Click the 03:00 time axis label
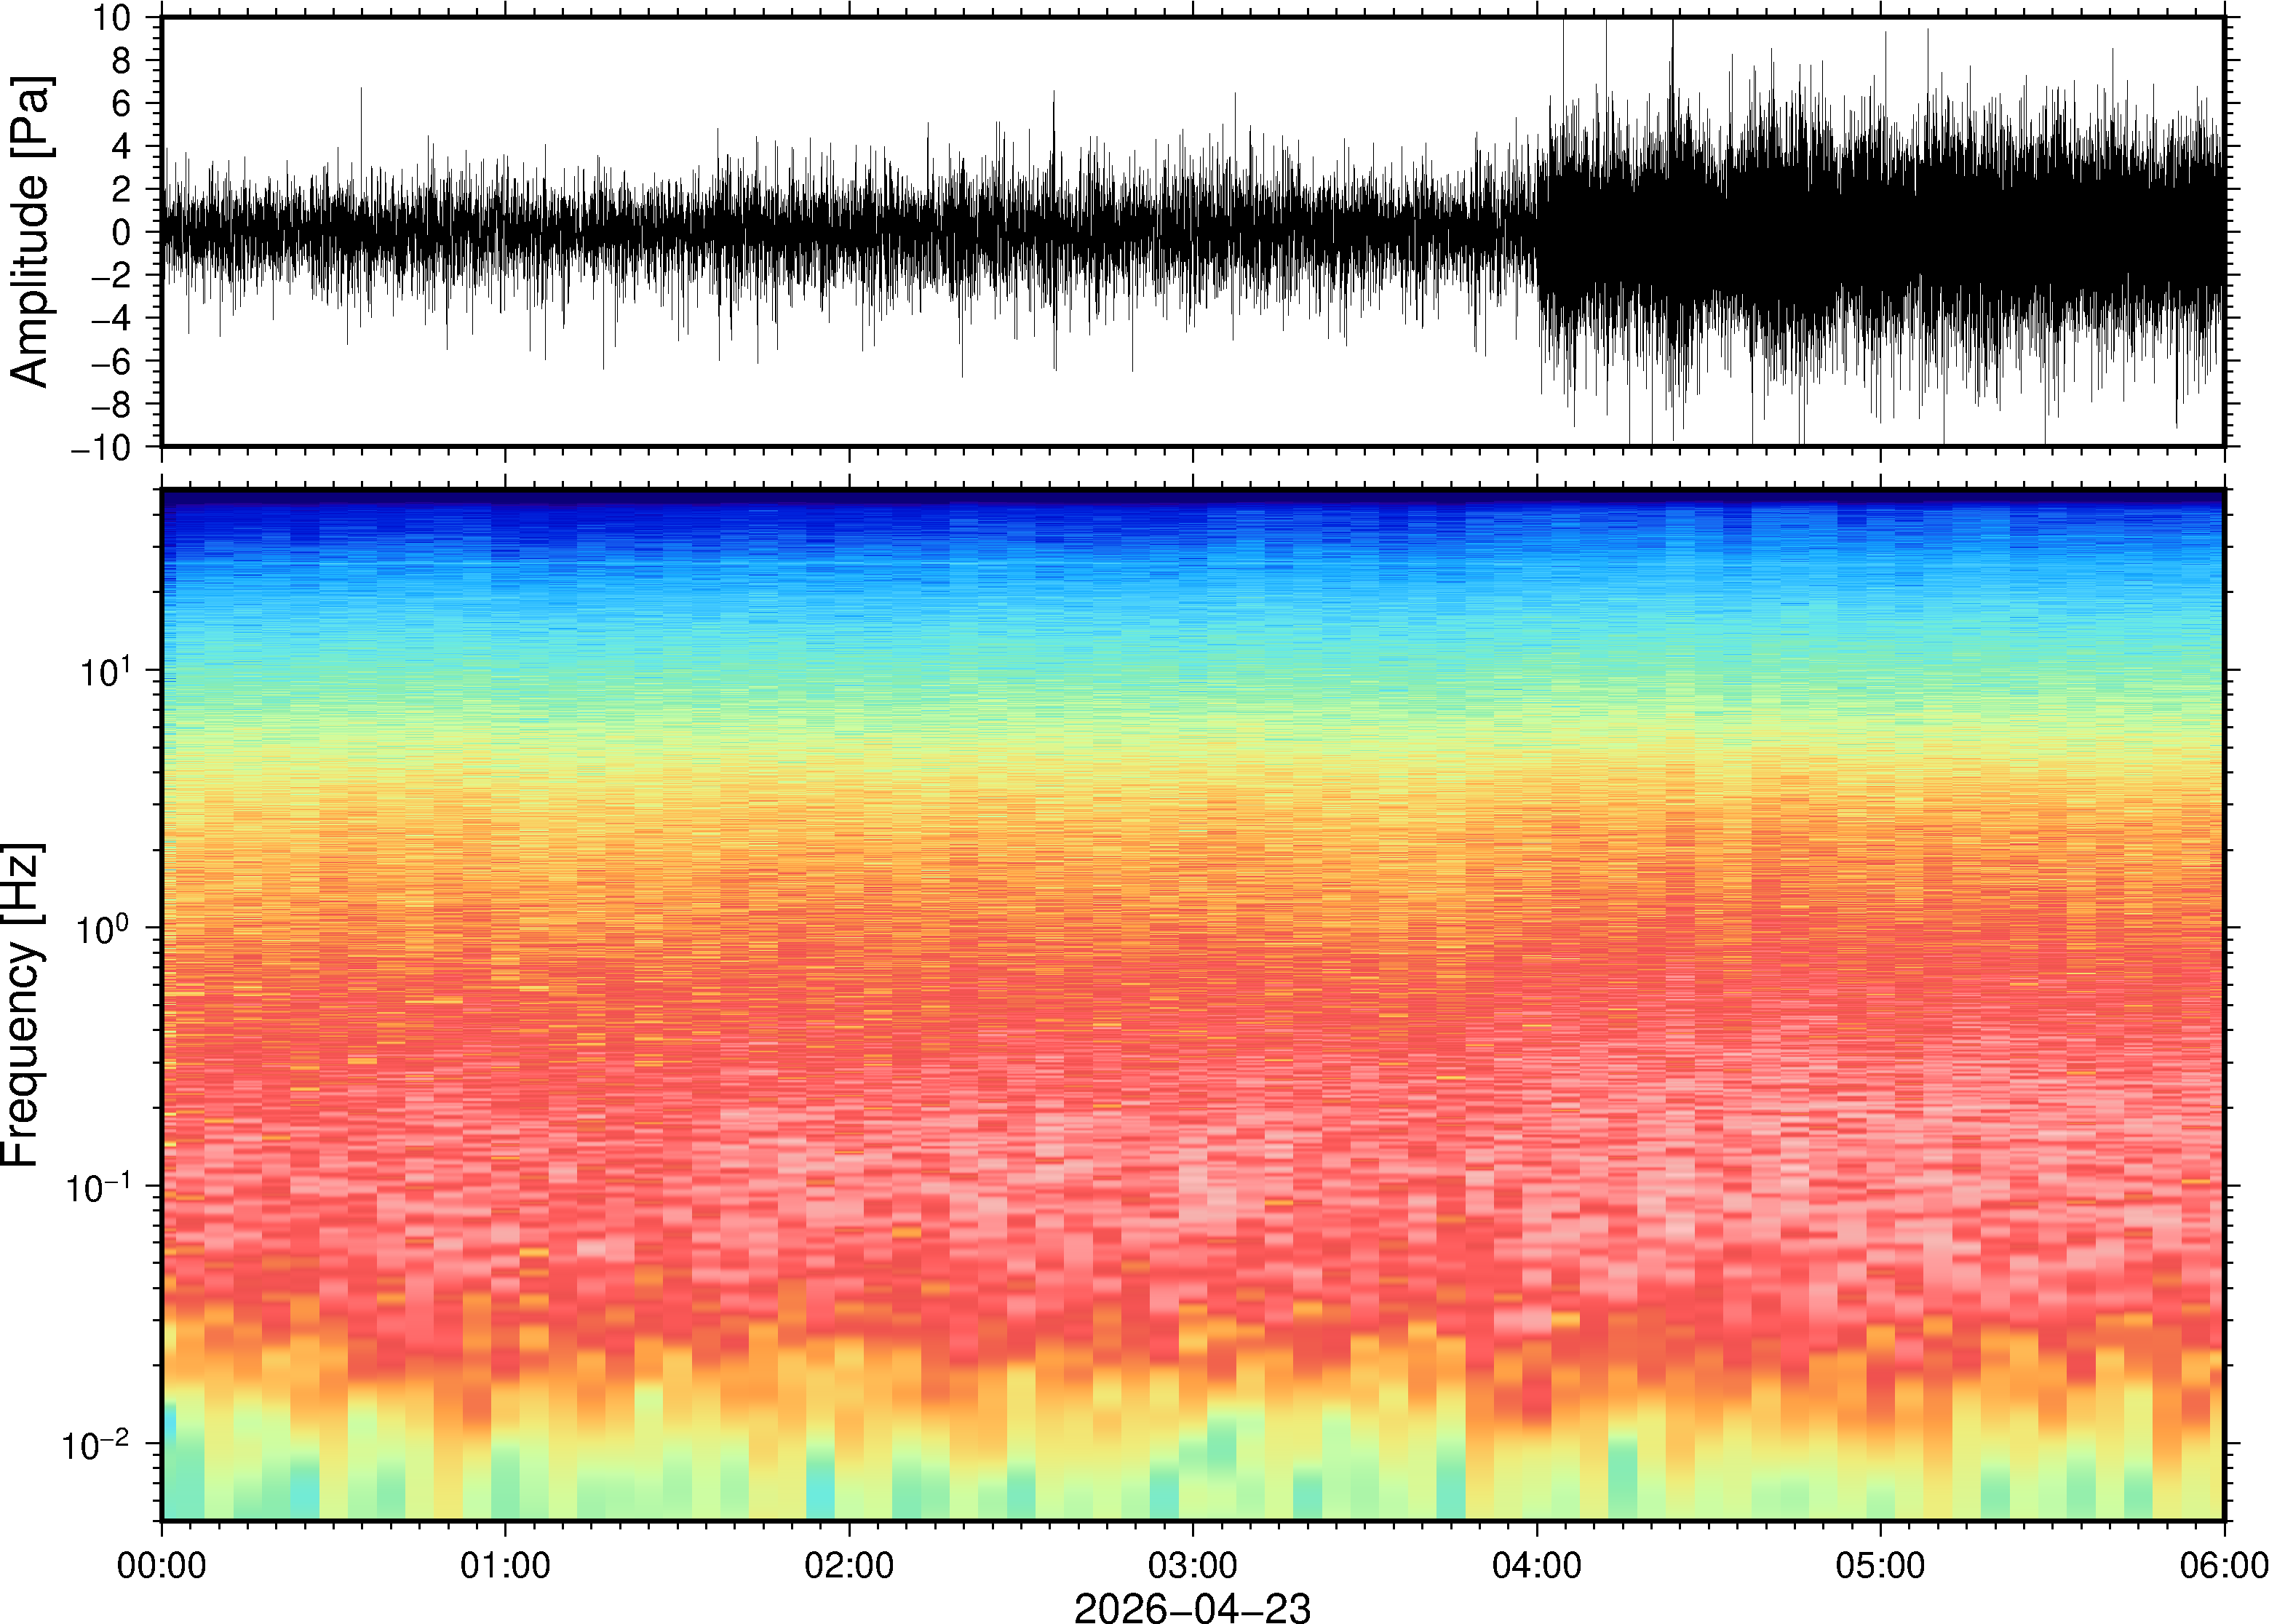Image resolution: width=2269 pixels, height=1624 pixels. tap(1192, 1565)
